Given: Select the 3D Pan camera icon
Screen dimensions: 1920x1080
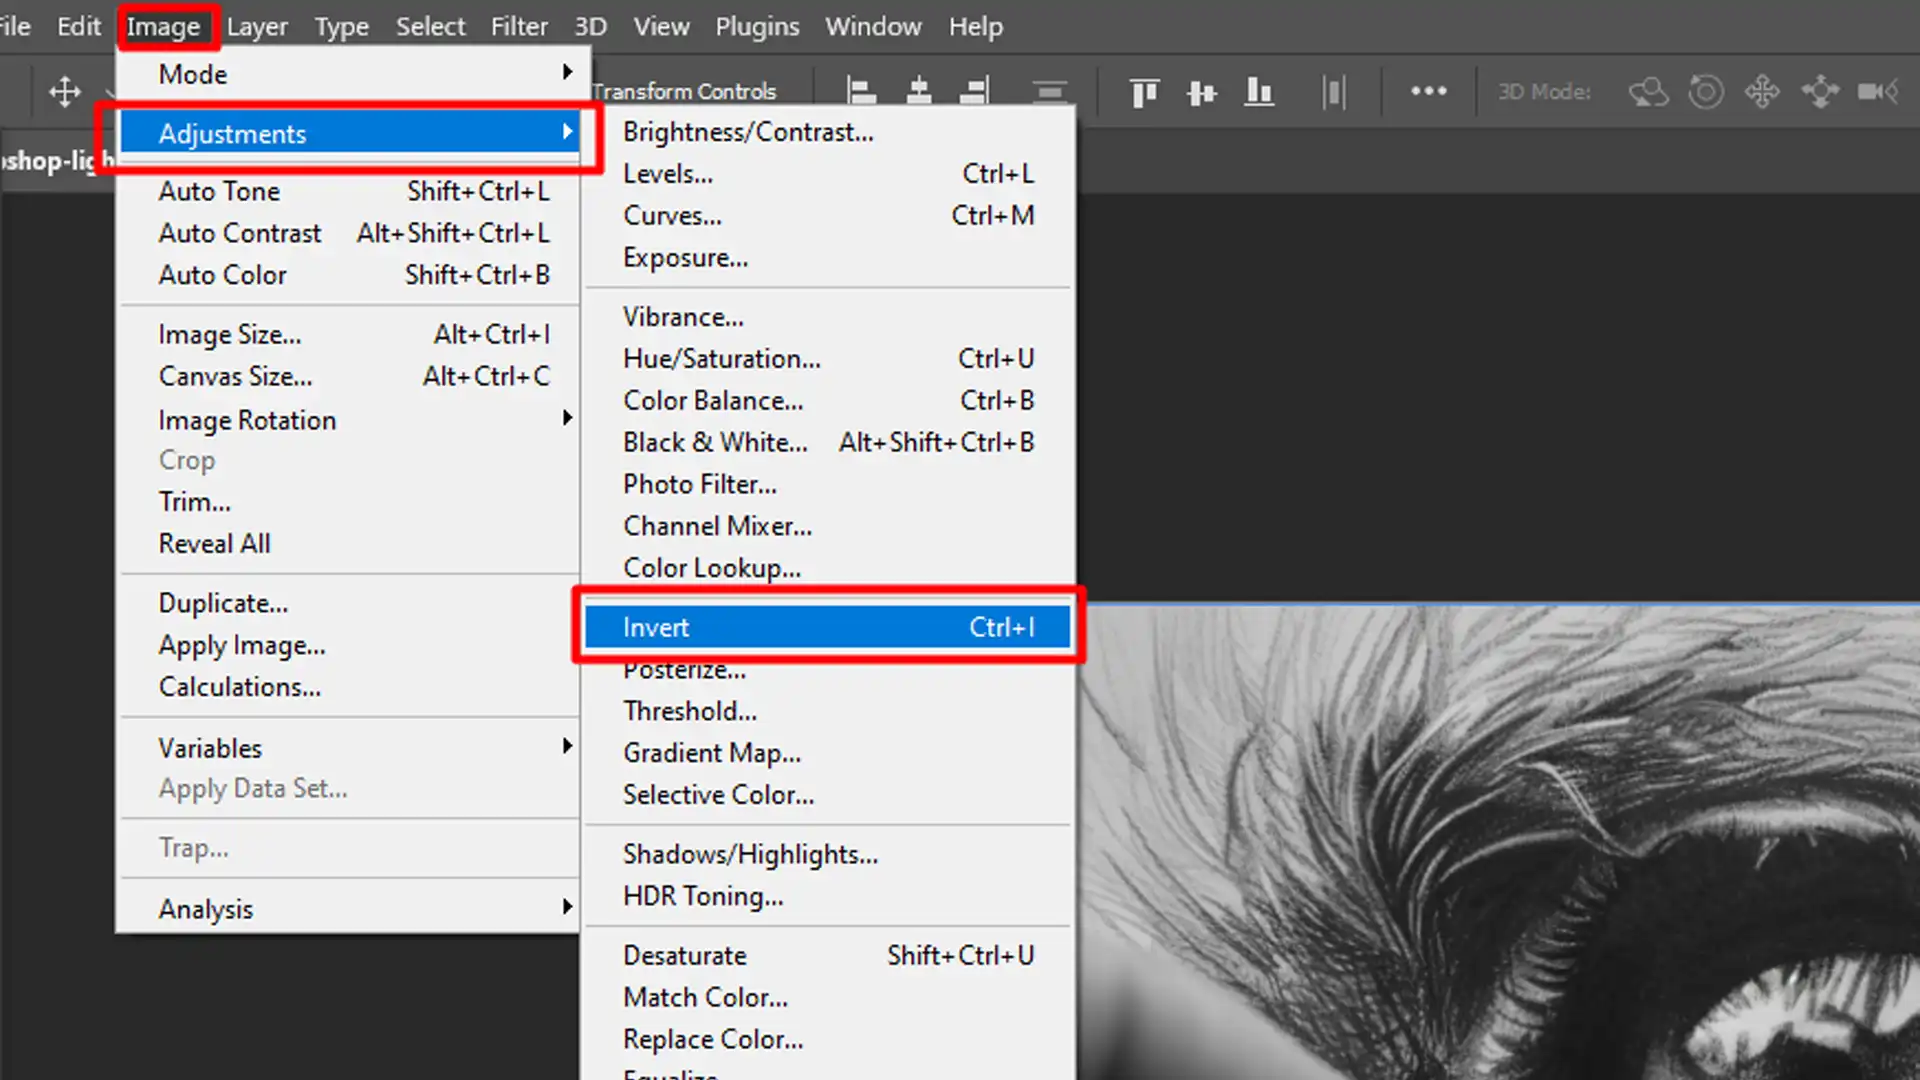Looking at the screenshot, I should coord(1761,91).
